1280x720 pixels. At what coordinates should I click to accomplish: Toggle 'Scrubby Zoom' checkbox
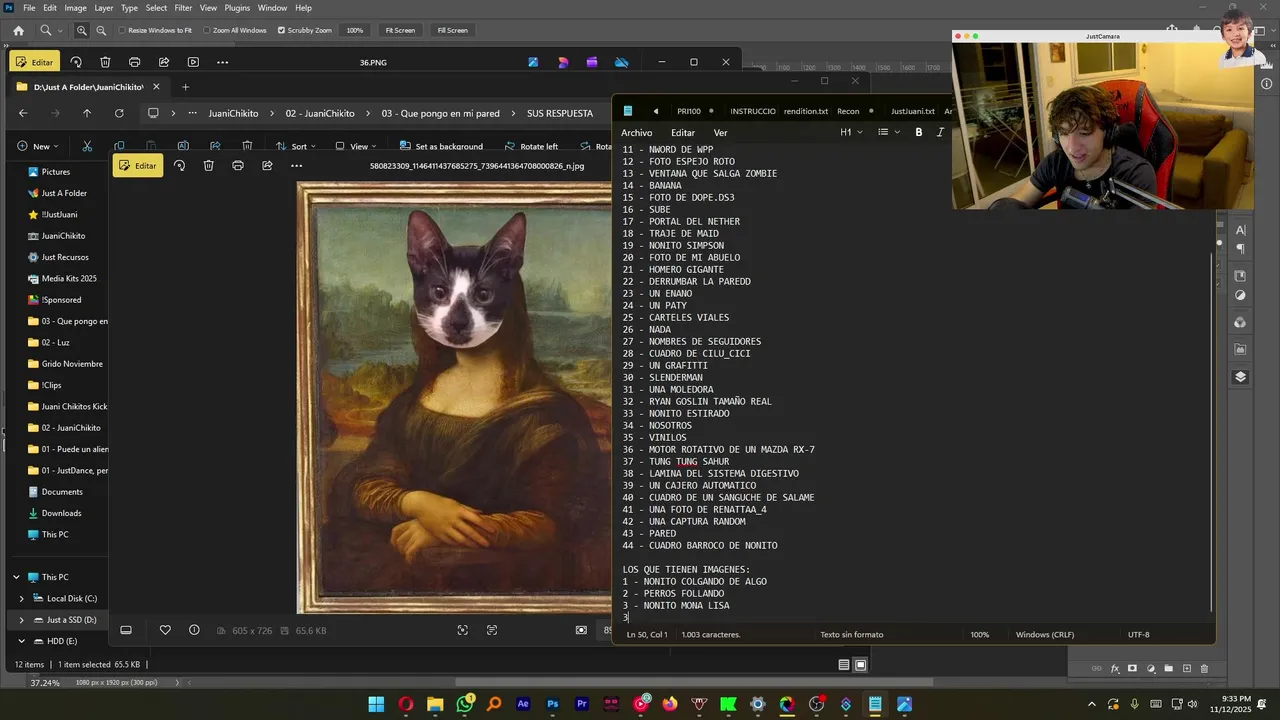281,31
